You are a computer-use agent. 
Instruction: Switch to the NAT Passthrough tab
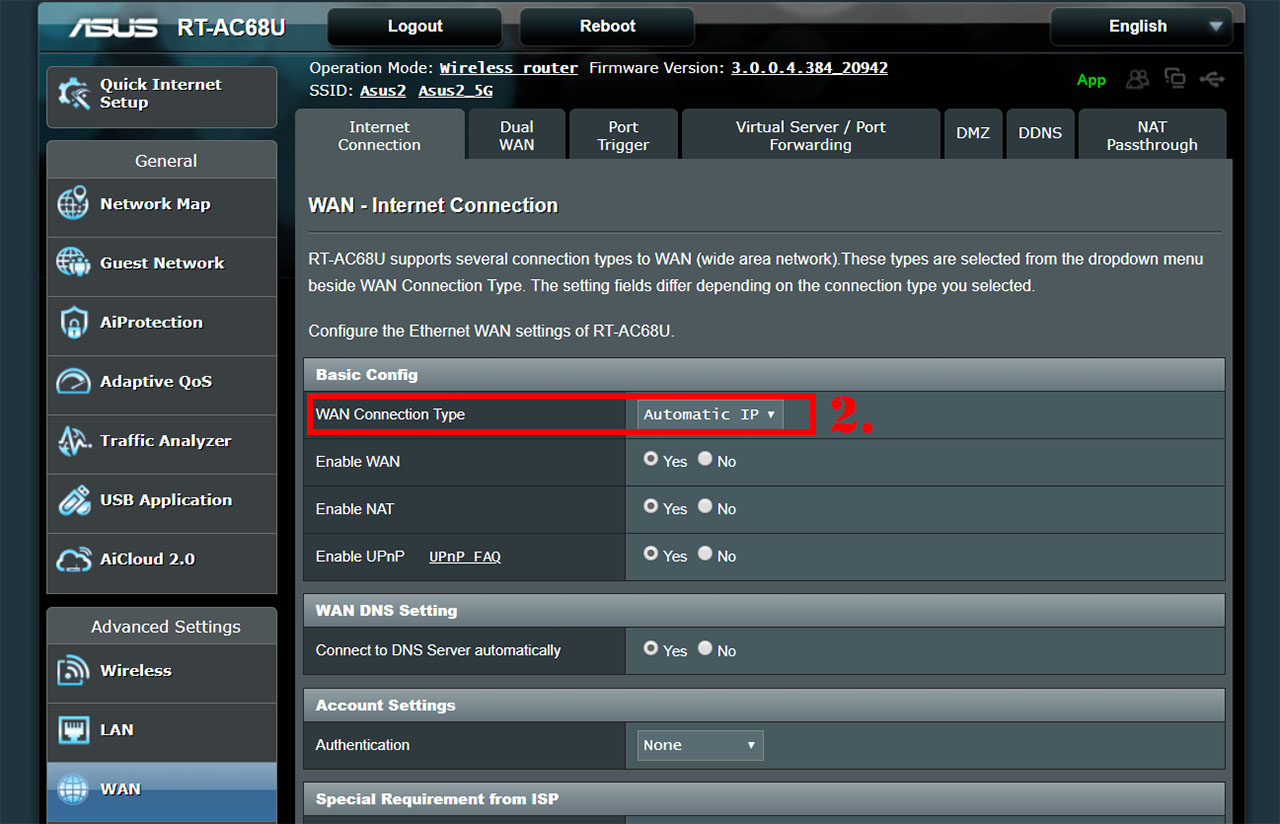[1152, 135]
